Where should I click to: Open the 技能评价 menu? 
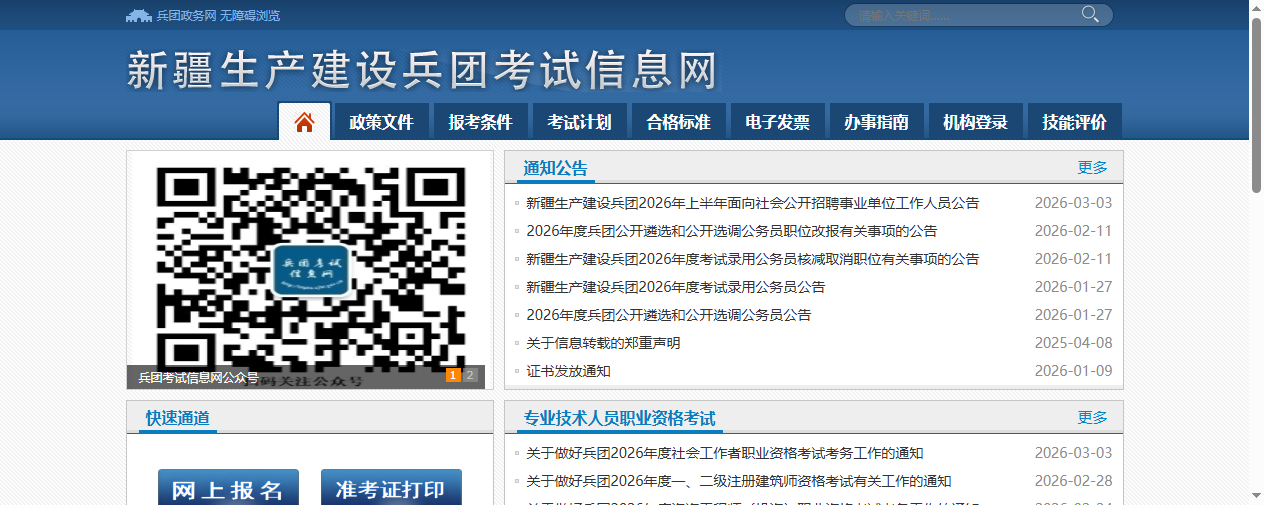(x=1074, y=122)
